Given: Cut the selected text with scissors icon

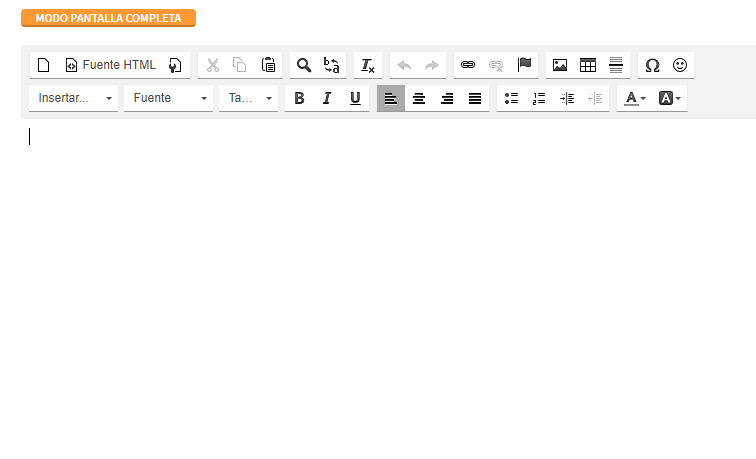Looking at the screenshot, I should click(x=213, y=65).
